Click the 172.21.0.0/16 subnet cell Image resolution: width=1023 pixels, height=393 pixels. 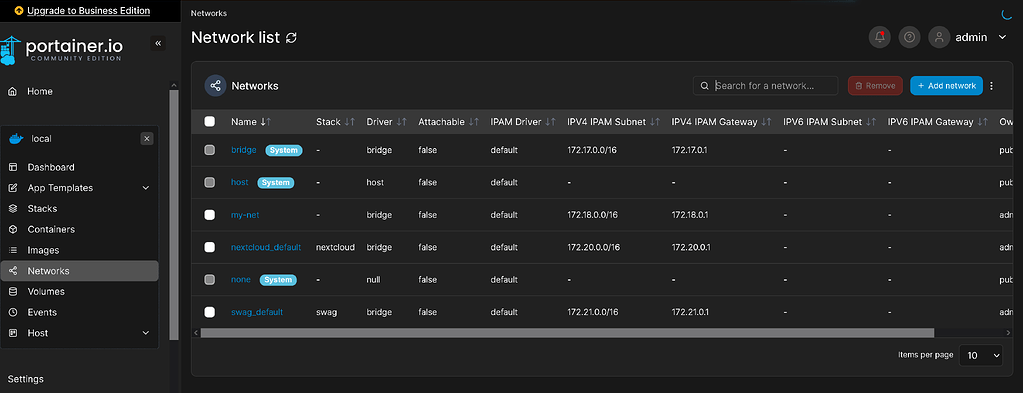point(592,312)
